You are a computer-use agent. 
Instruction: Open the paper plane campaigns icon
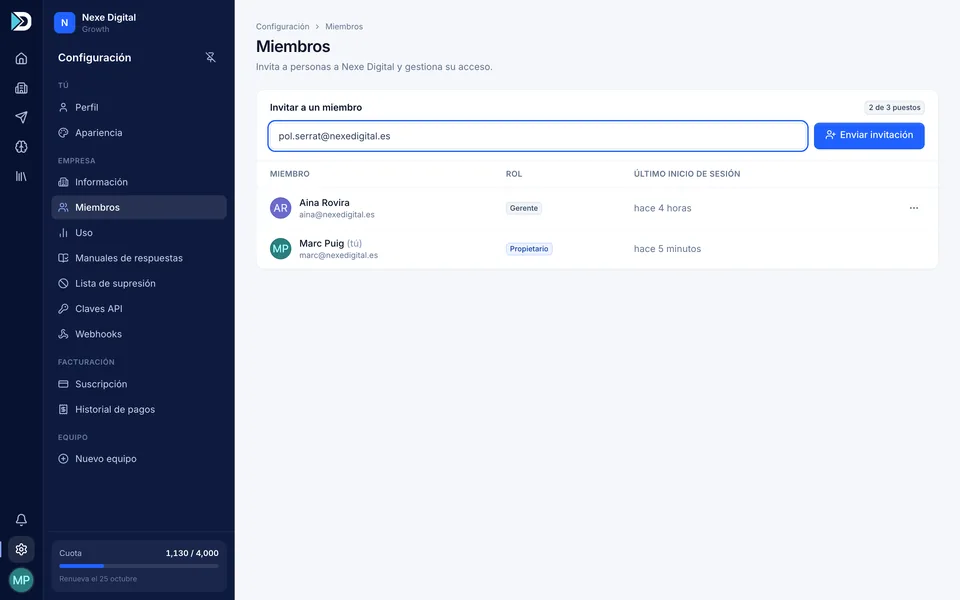21,118
